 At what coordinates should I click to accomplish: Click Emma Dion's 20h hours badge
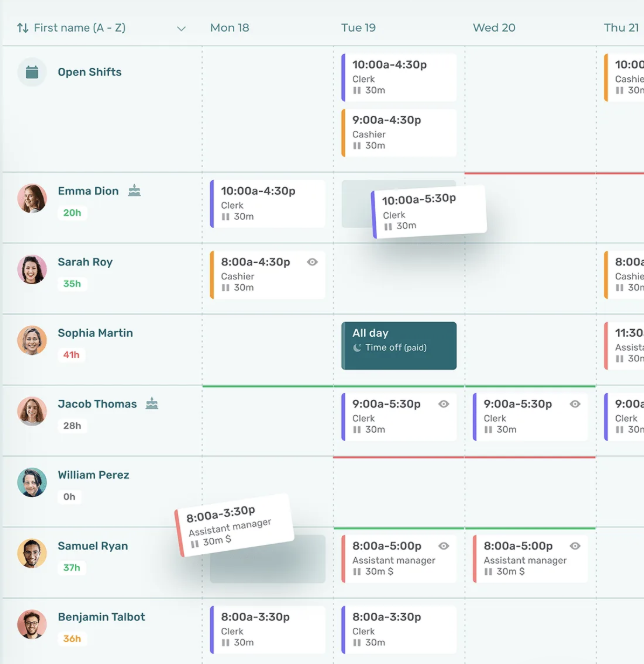72,213
